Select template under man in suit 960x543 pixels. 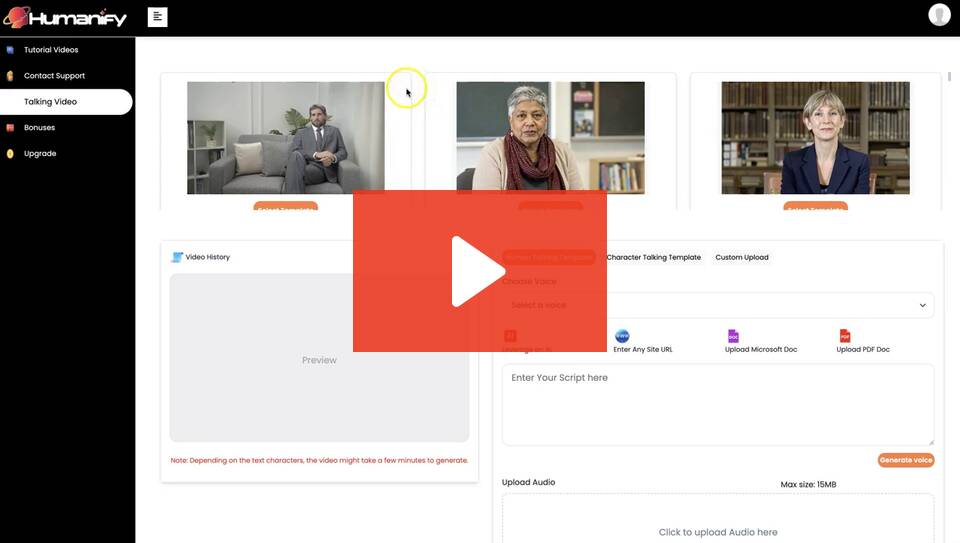pyautogui.click(x=285, y=206)
